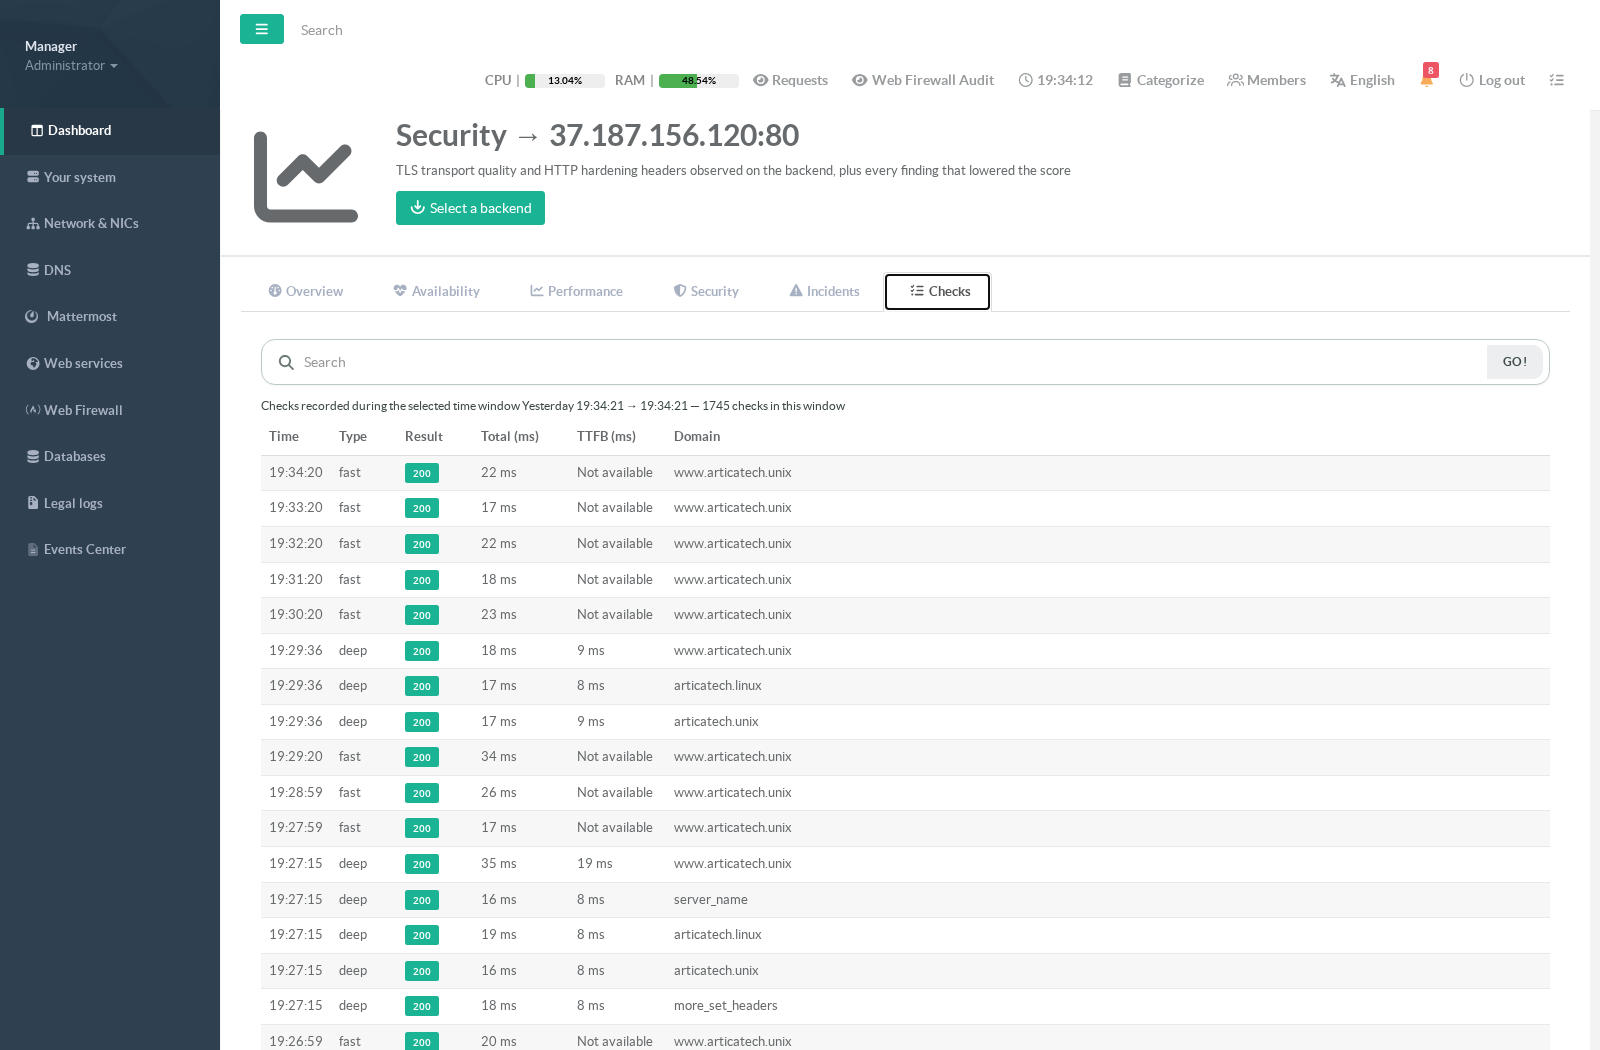This screenshot has height=1050, width=1600.
Task: Expand the Administrator dropdown under Manager
Action: (x=71, y=66)
